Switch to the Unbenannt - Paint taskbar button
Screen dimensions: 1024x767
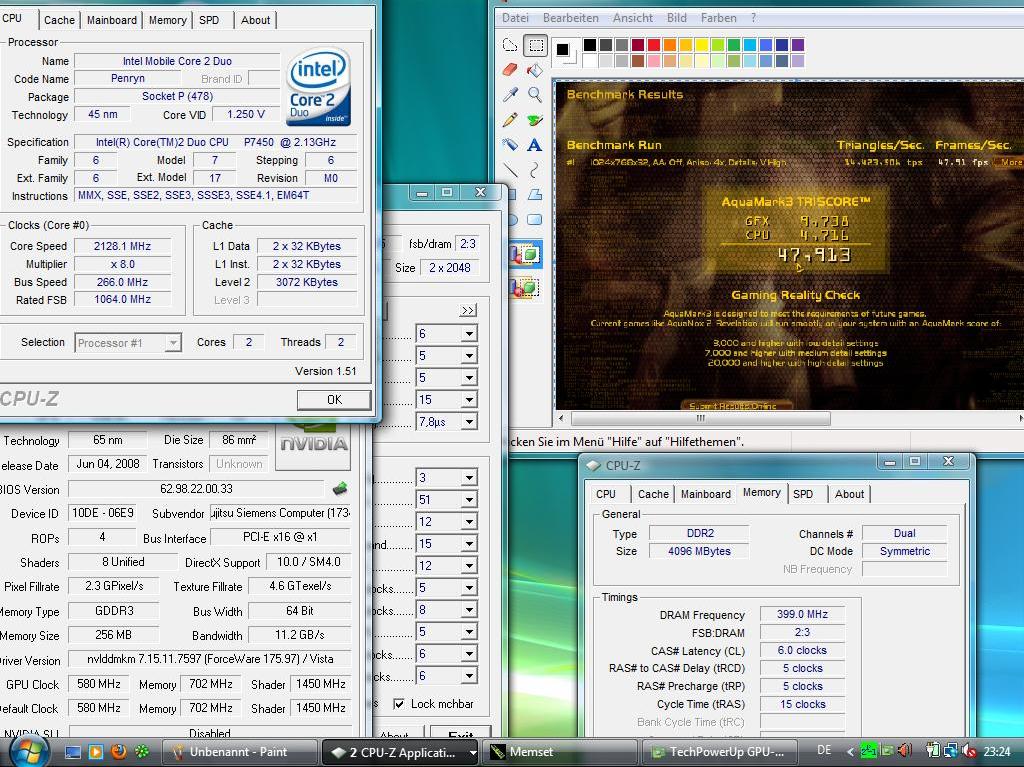tap(239, 752)
